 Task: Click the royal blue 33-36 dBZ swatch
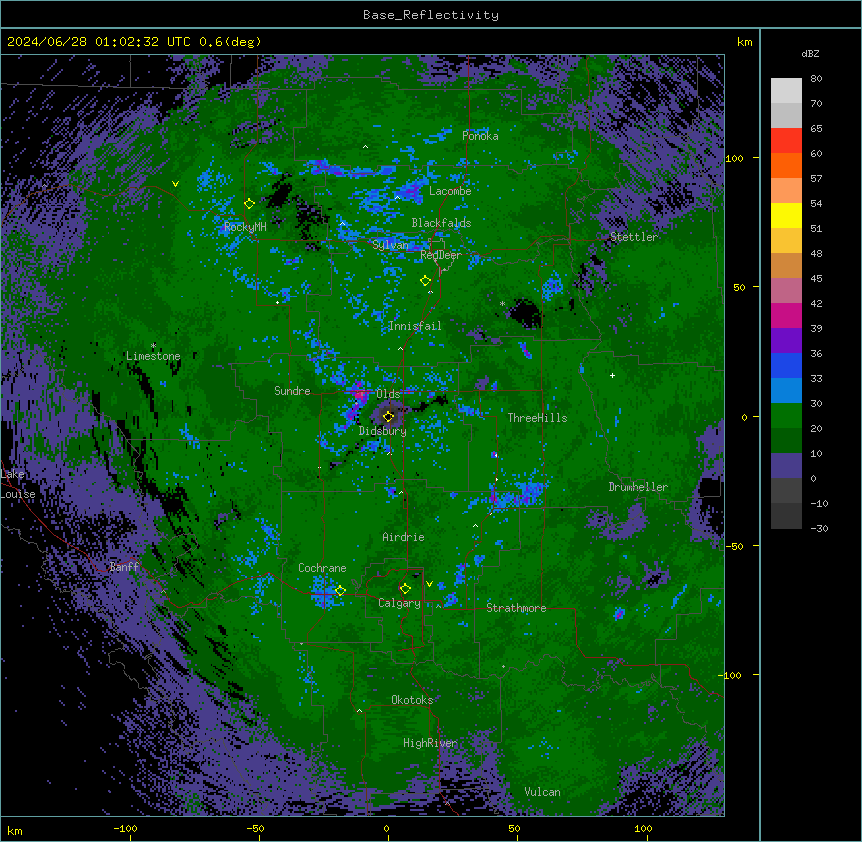pos(786,365)
